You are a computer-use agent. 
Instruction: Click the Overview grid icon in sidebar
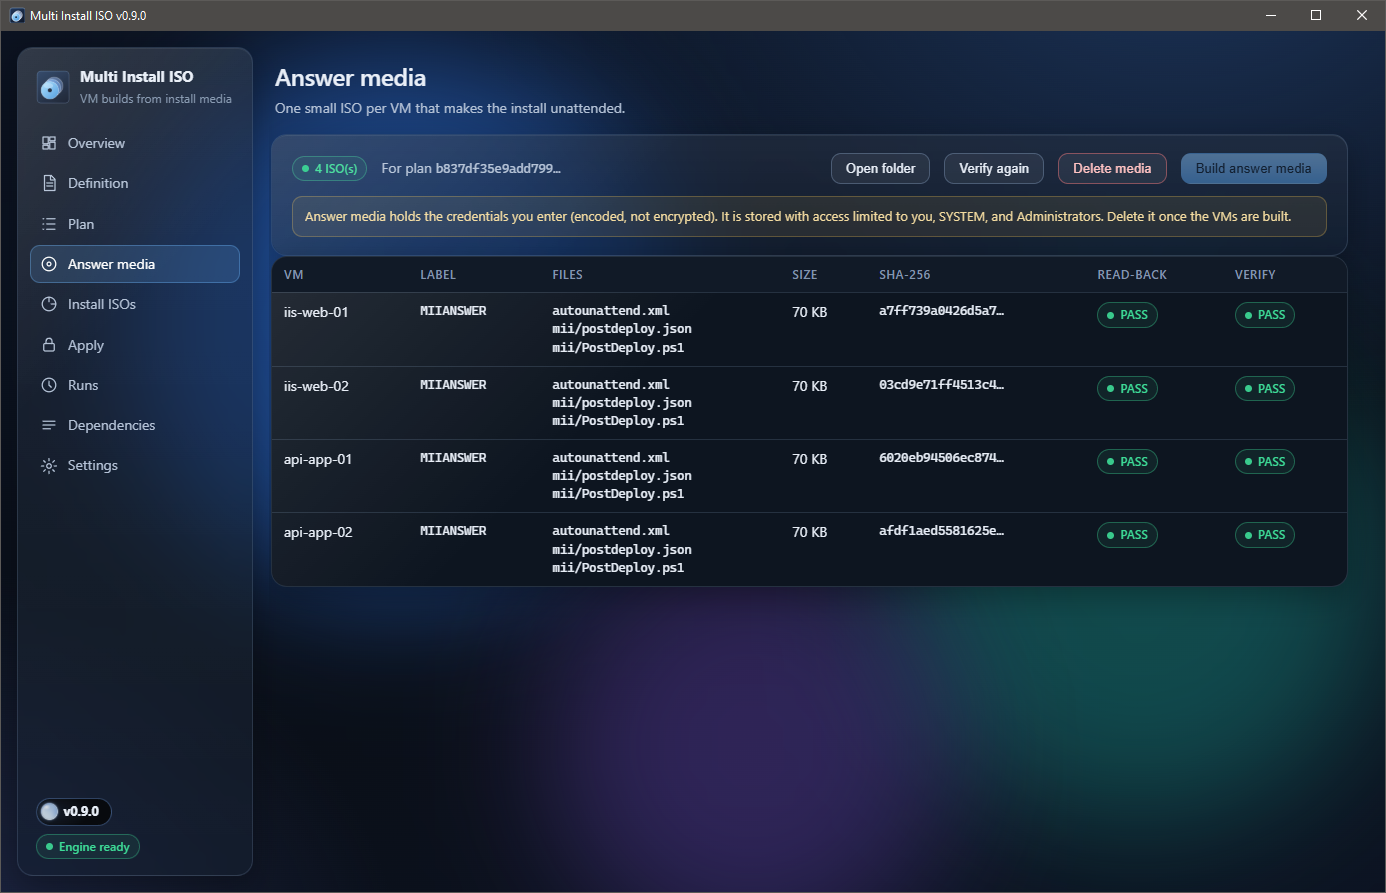pyautogui.click(x=49, y=143)
